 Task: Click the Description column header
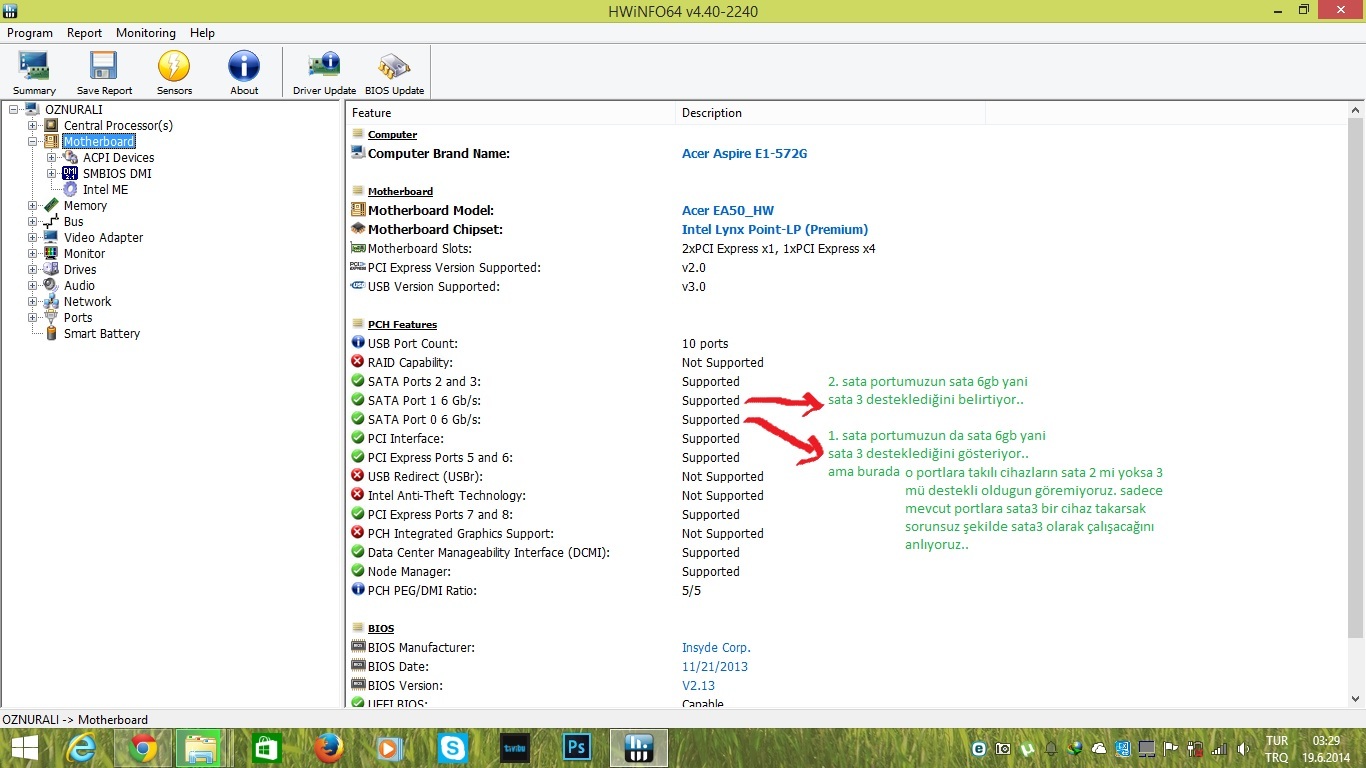(830, 113)
